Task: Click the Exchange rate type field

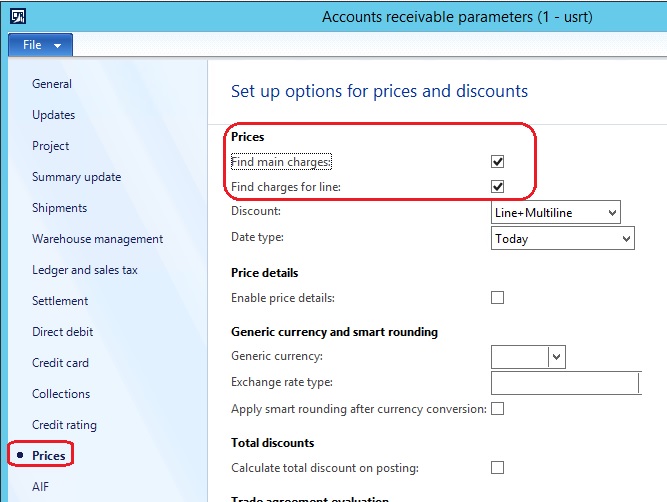Action: (565, 383)
